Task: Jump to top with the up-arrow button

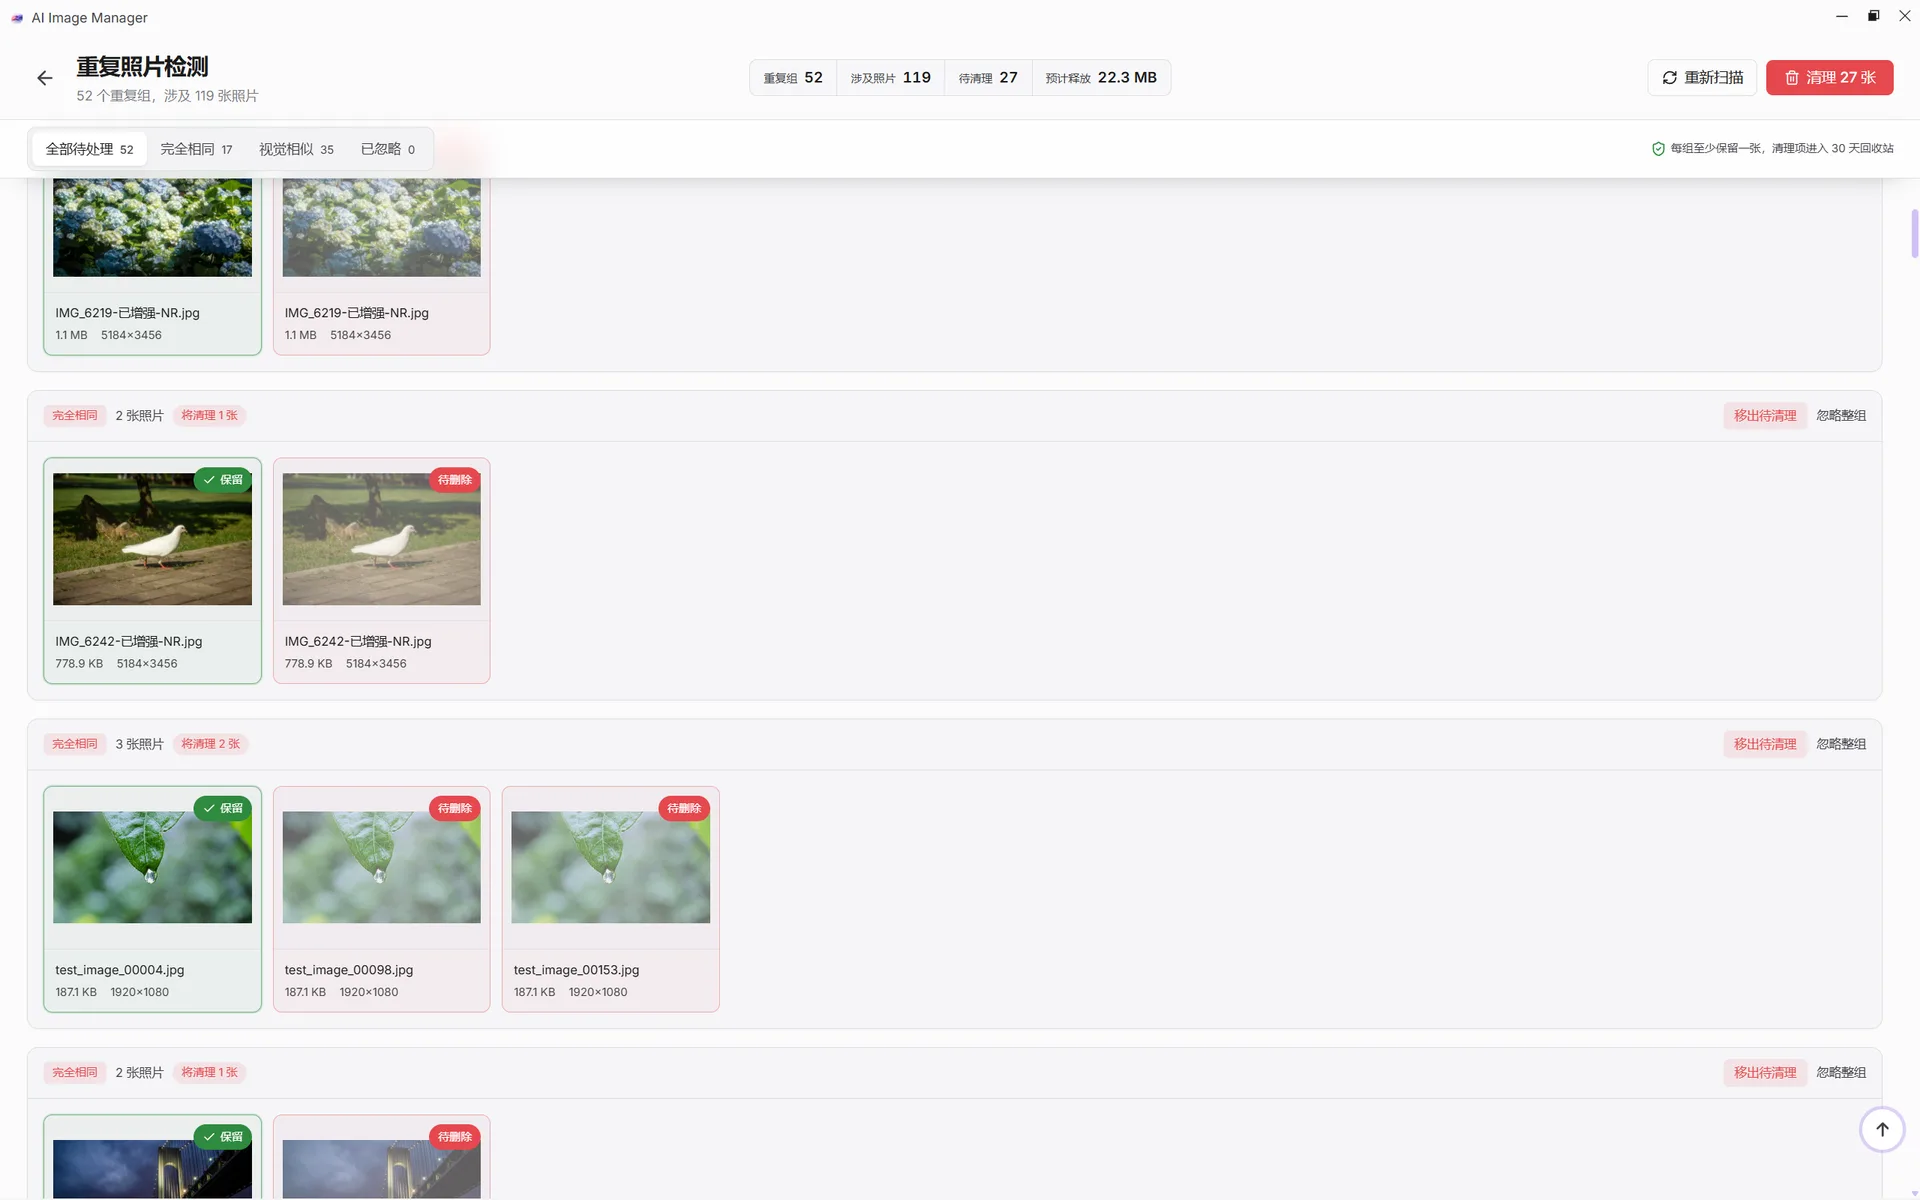Action: pos(1882,1129)
